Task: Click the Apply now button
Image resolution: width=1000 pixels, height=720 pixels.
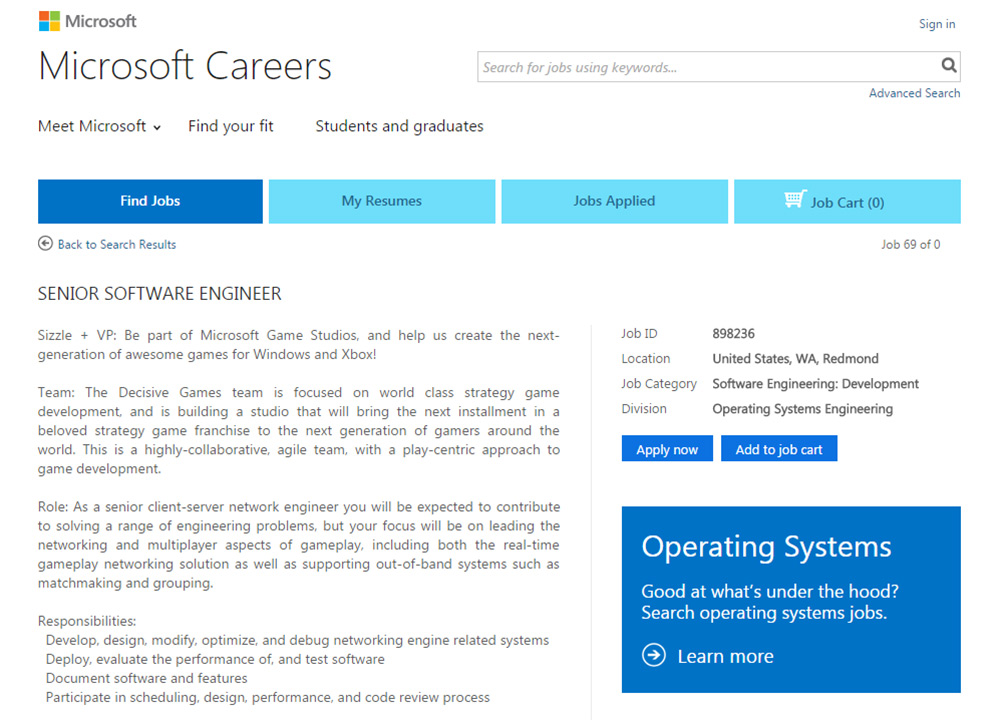Action: (x=667, y=449)
